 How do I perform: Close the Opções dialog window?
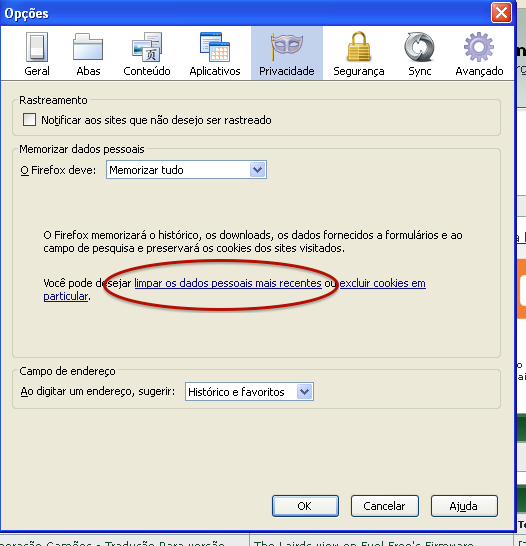point(501,13)
